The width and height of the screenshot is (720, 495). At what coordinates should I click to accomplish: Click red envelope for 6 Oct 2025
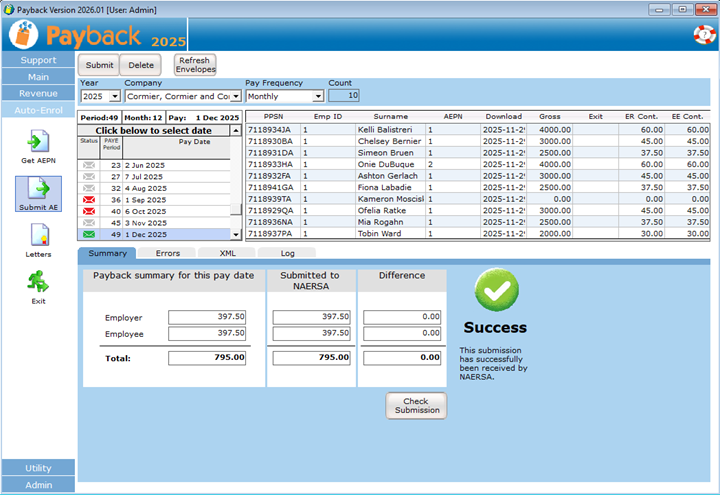click(90, 211)
